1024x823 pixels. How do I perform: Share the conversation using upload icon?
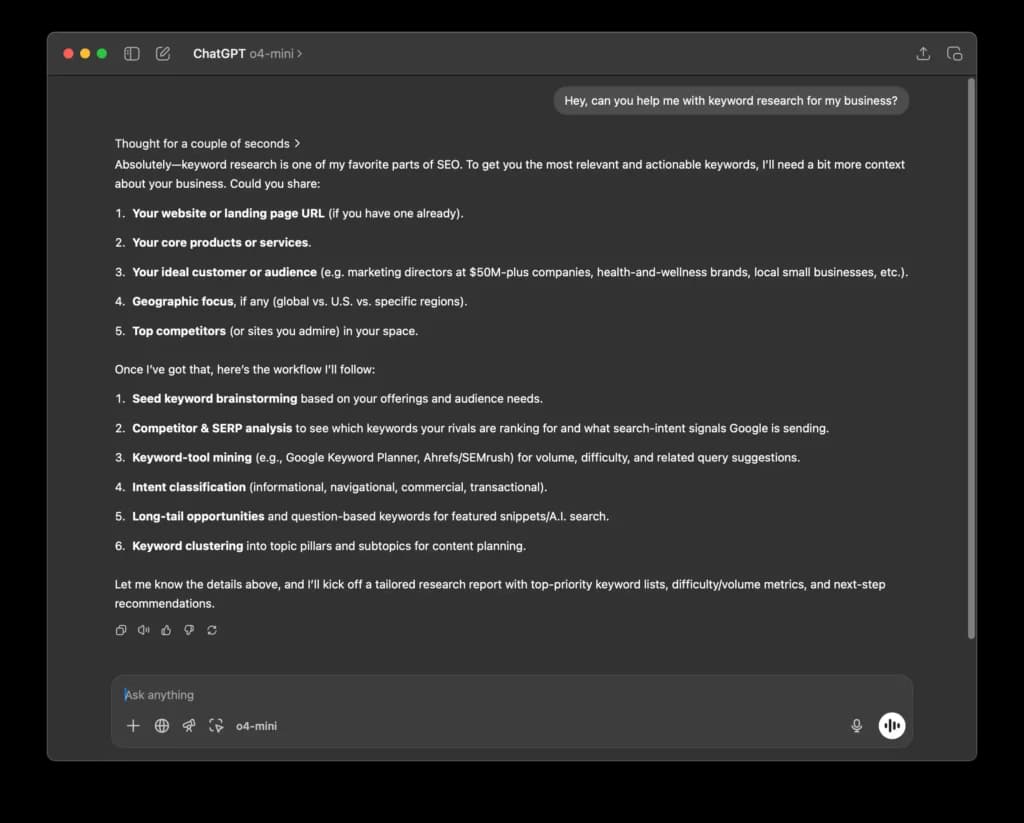click(x=923, y=54)
